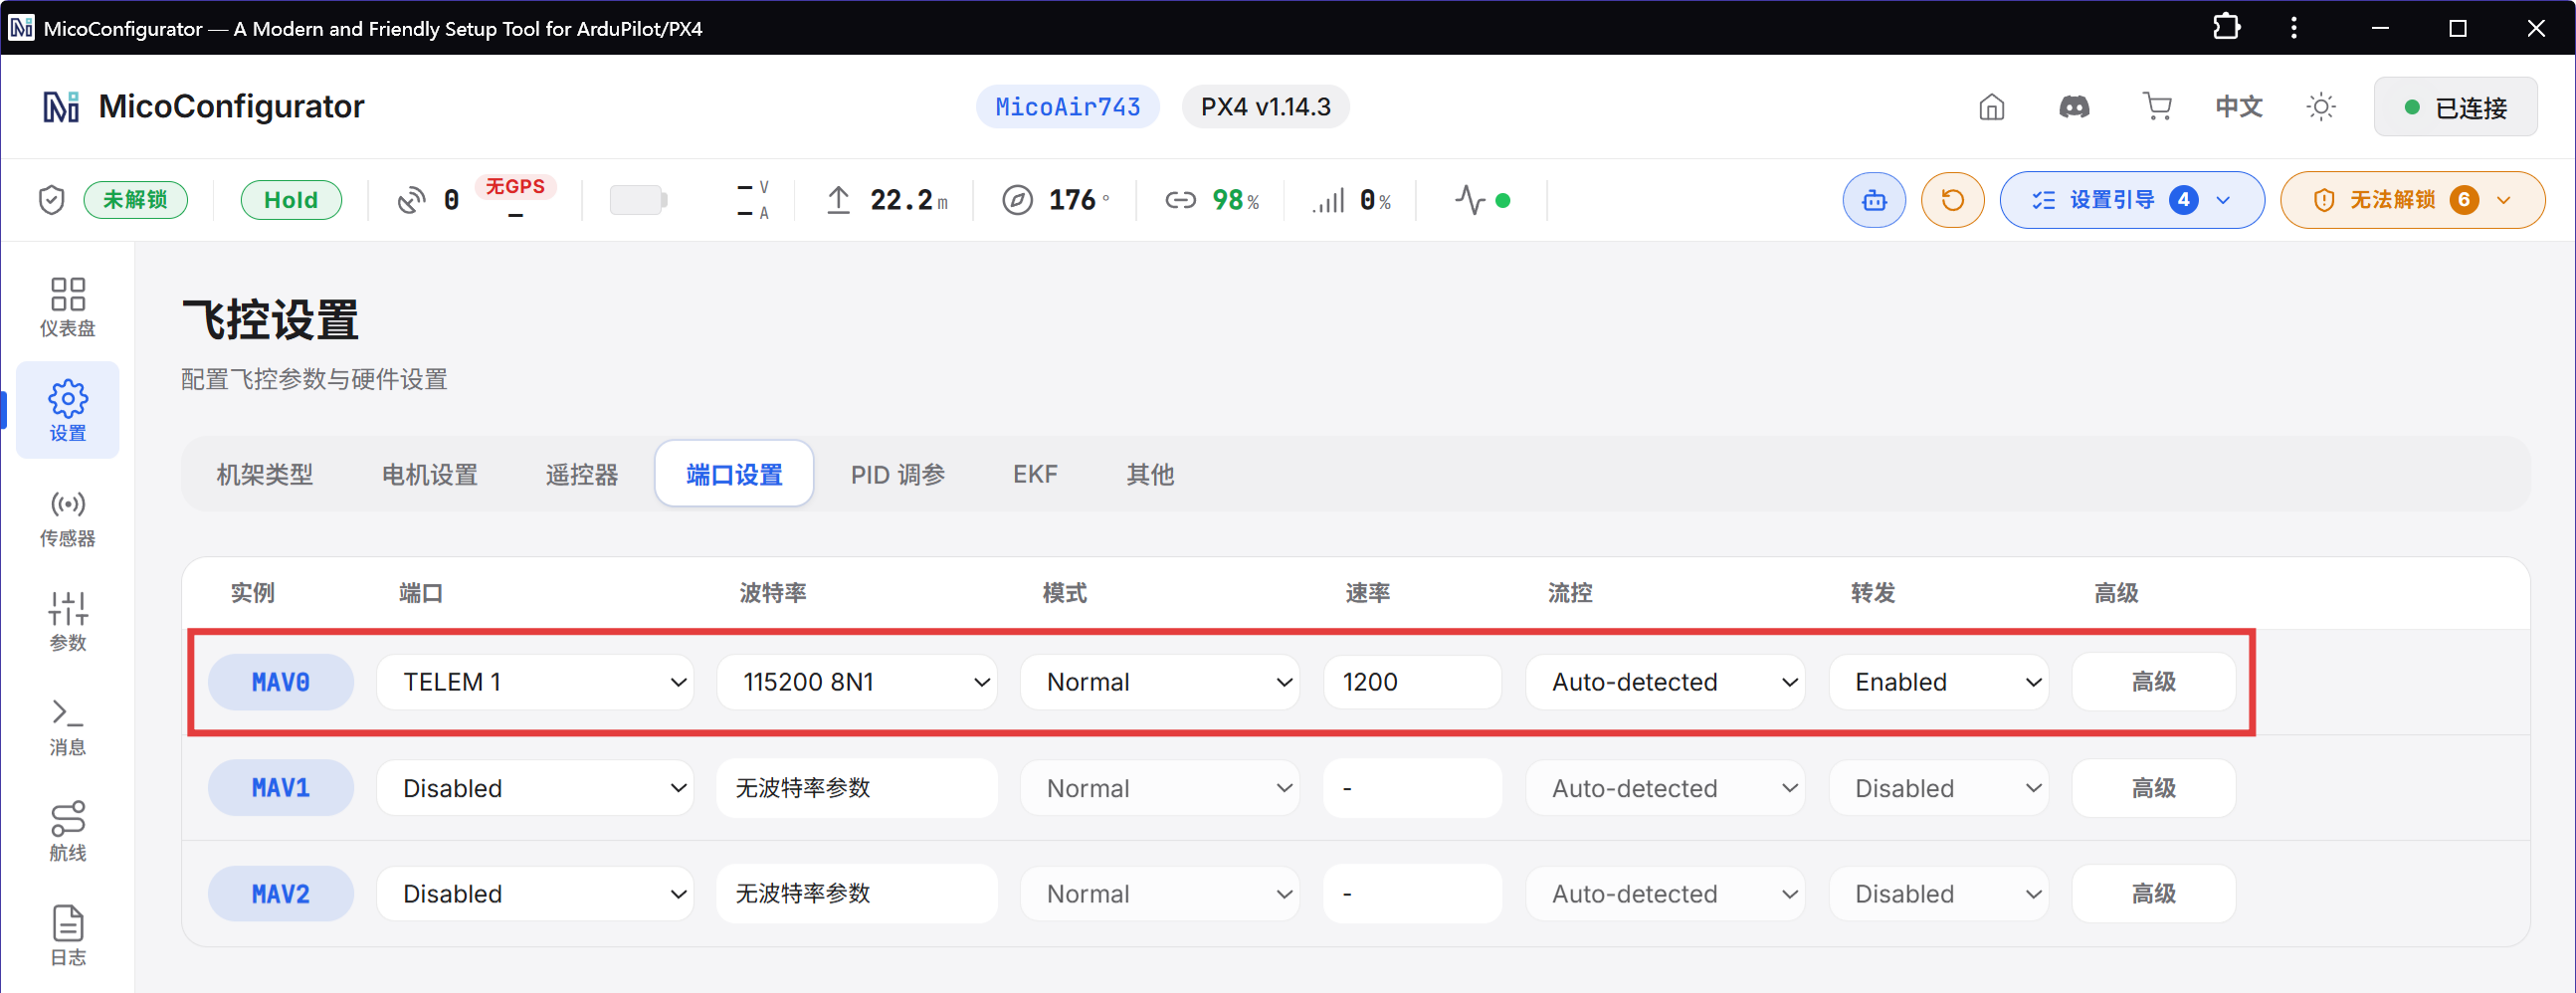Viewport: 2576px width, 993px height.
Task: Click the MAV2 instance badge
Action: pos(281,894)
